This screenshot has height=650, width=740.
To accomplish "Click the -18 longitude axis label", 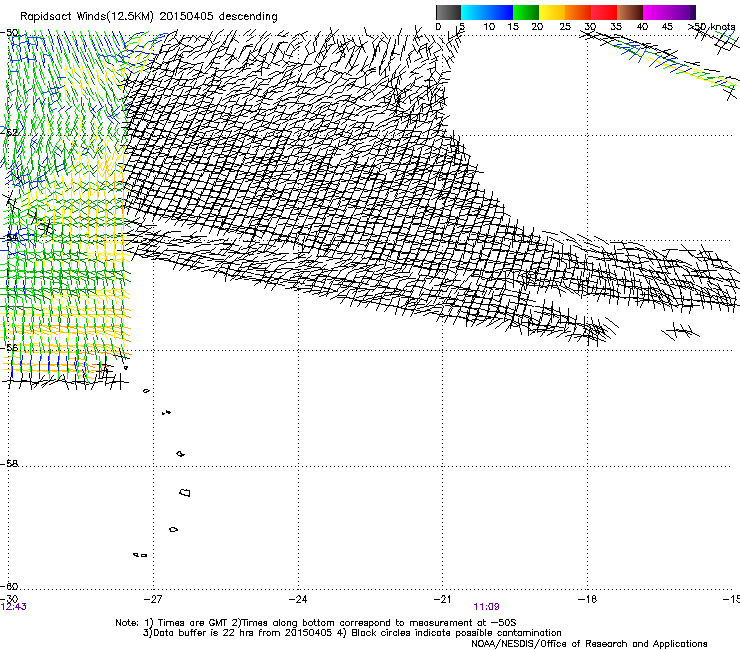I will (587, 599).
